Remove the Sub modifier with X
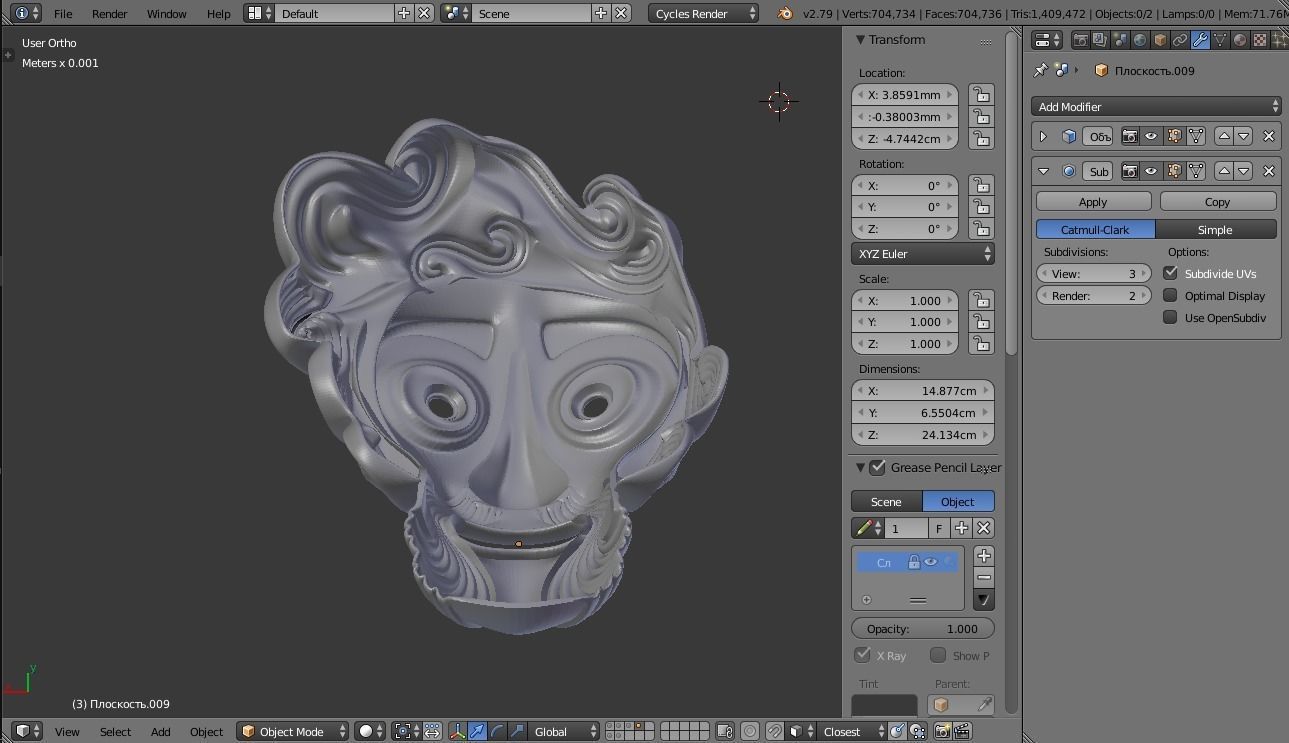The width and height of the screenshot is (1289, 743). [x=1269, y=171]
